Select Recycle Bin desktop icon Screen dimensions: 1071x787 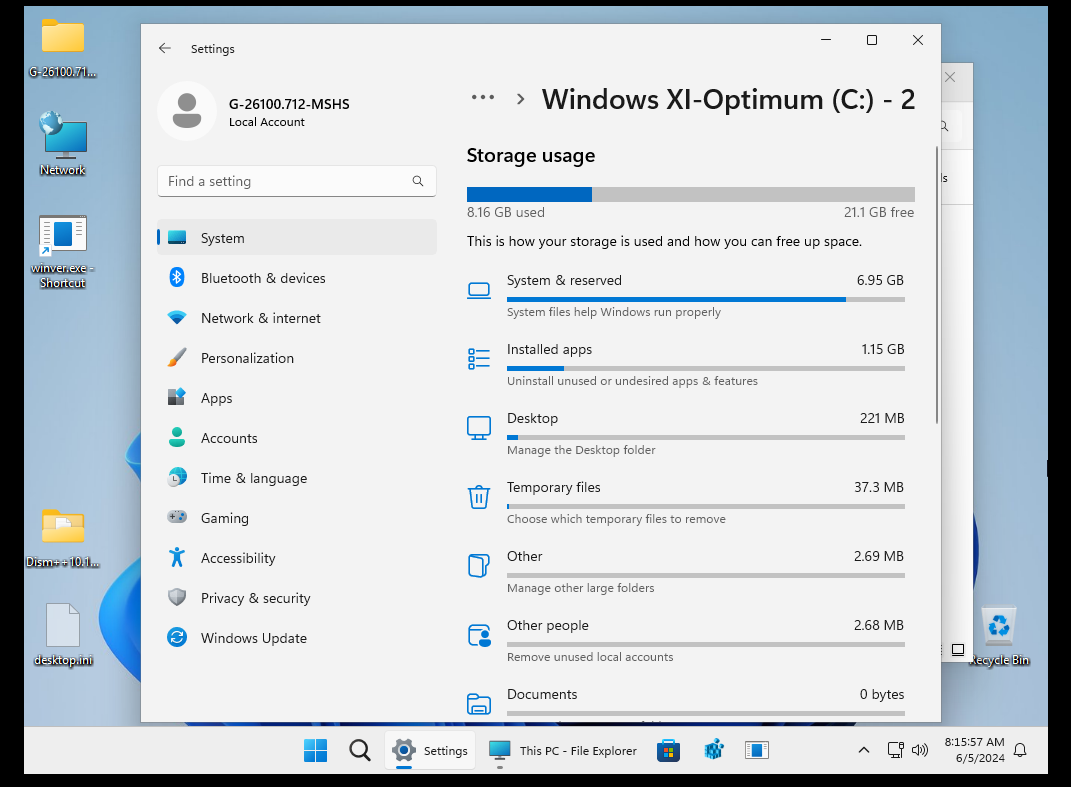pyautogui.click(x=999, y=636)
